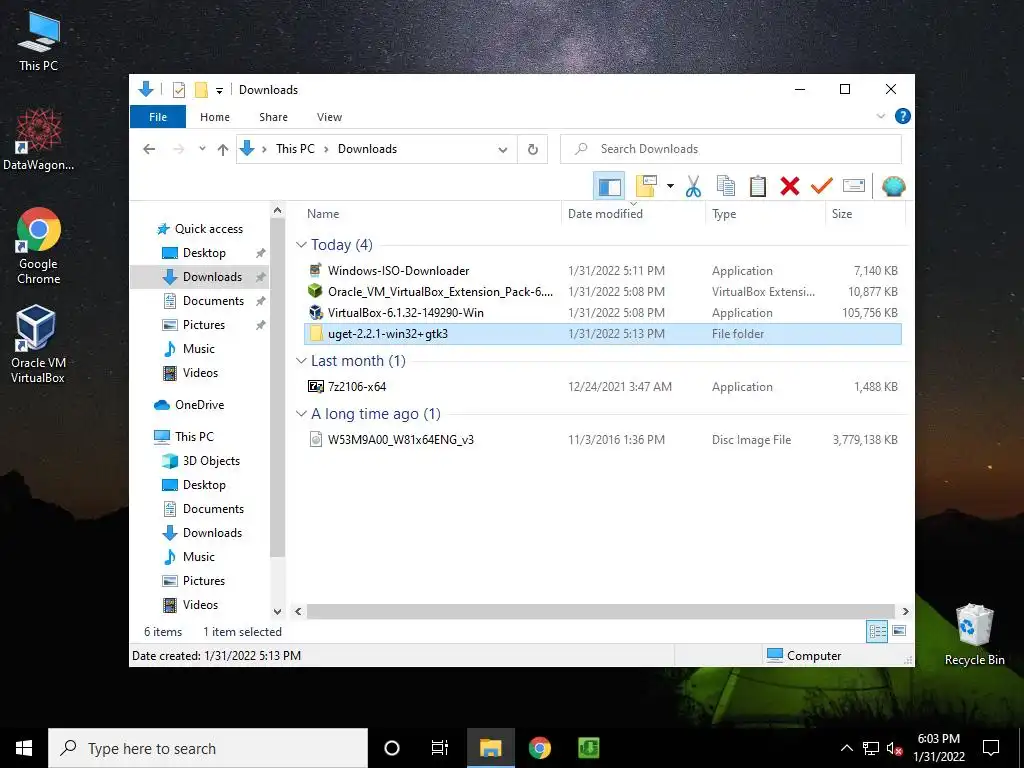Select 3D Objects in navigation pane

(x=211, y=461)
